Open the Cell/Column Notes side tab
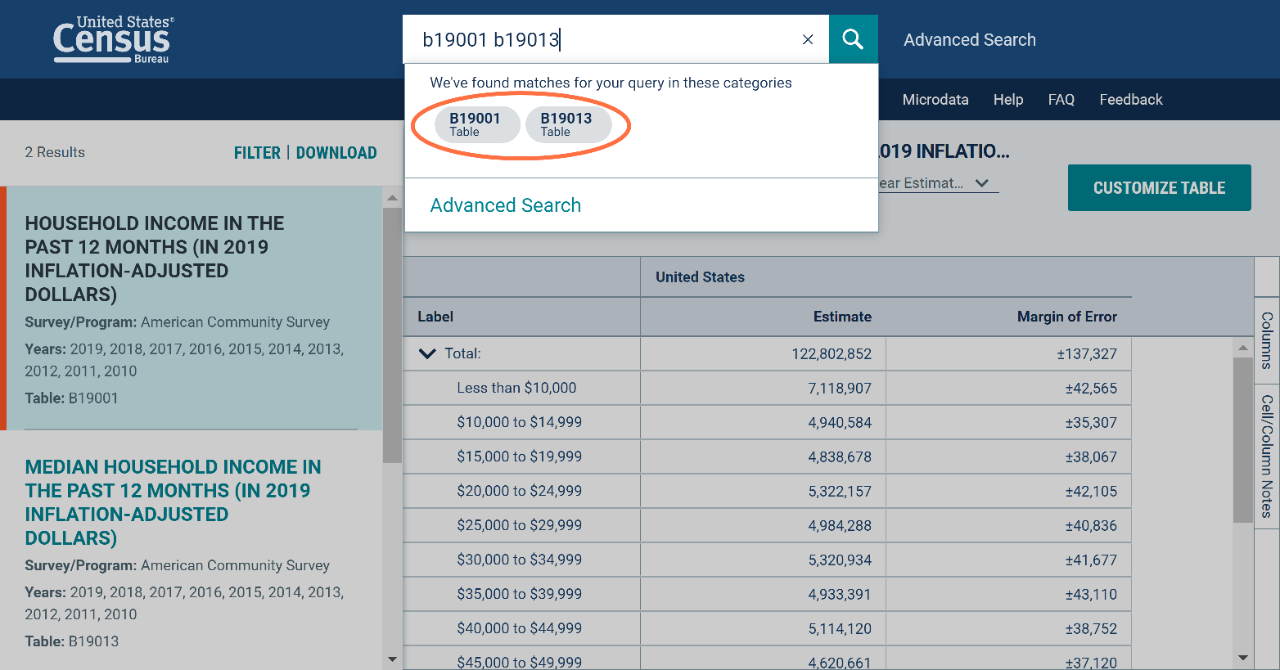The height and width of the screenshot is (670, 1280). 1267,455
